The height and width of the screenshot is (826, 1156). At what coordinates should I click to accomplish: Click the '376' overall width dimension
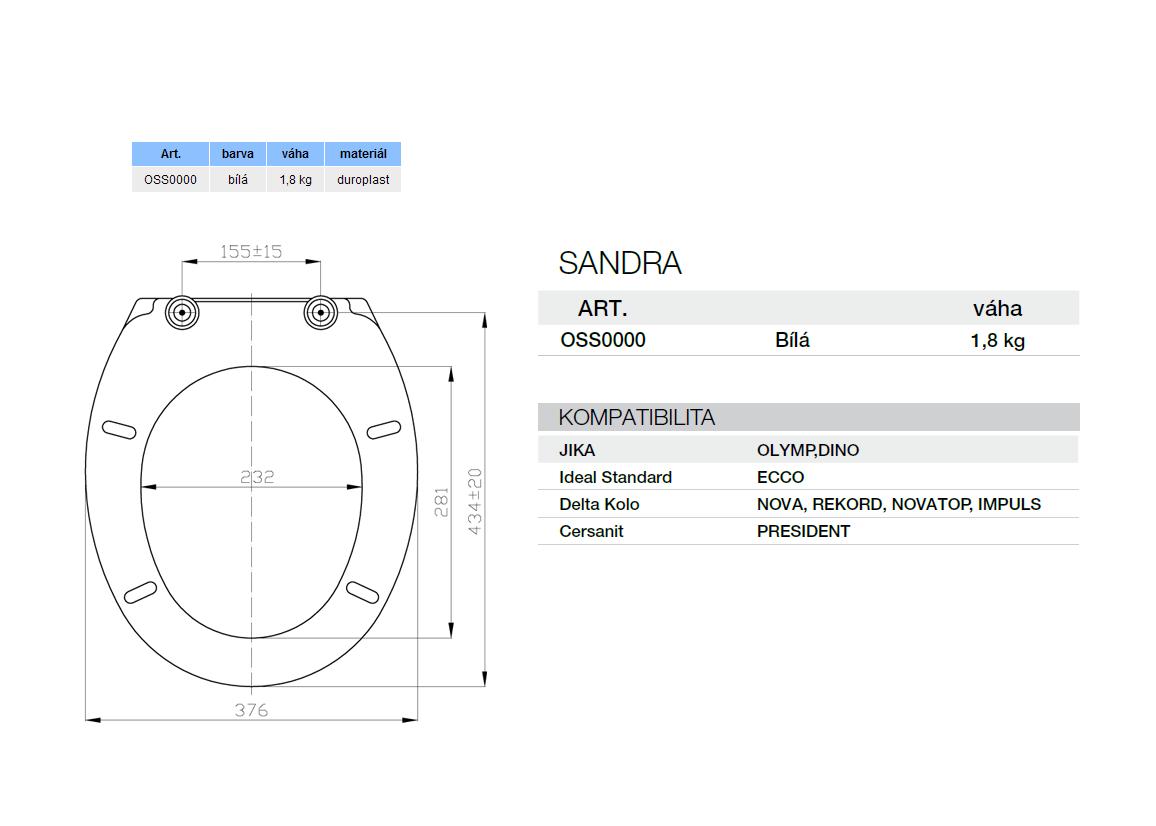[x=251, y=710]
